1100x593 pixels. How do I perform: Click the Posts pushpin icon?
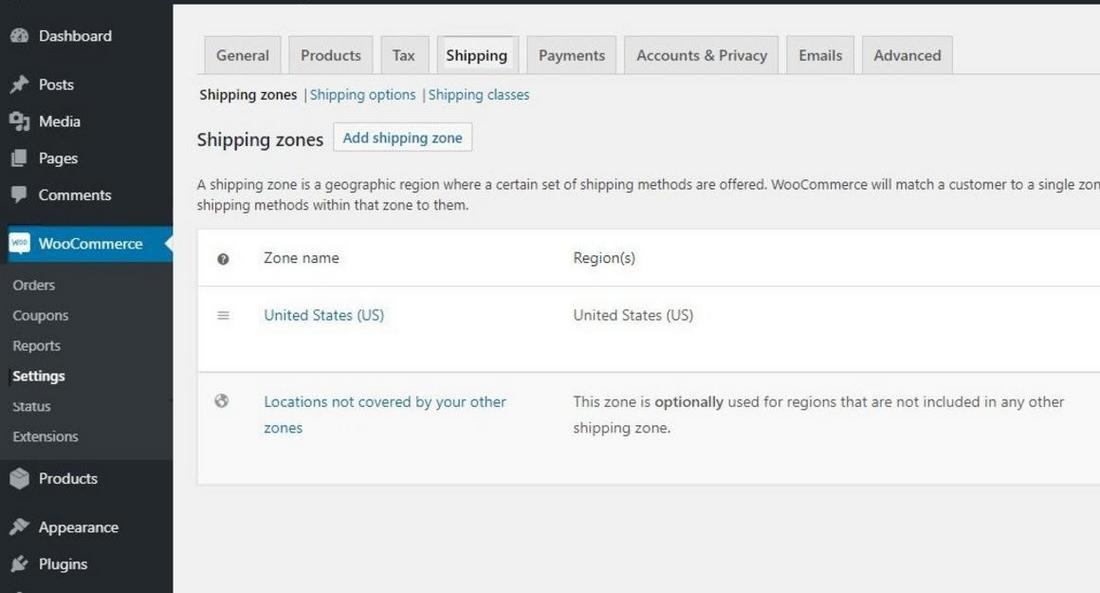click(x=19, y=85)
